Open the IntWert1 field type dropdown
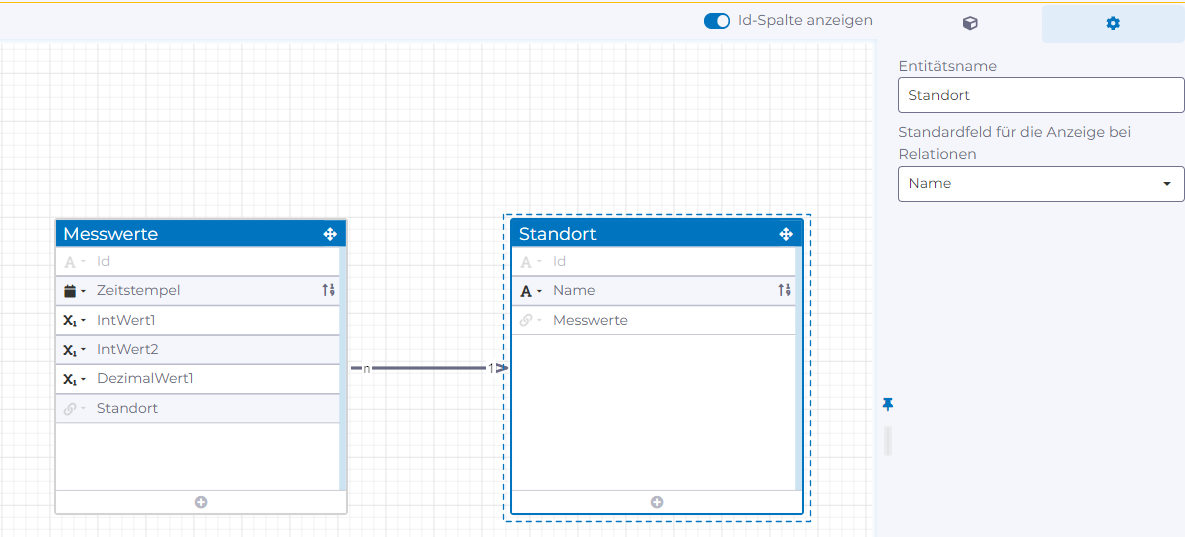Image resolution: width=1185 pixels, height=537 pixels. pos(74,321)
